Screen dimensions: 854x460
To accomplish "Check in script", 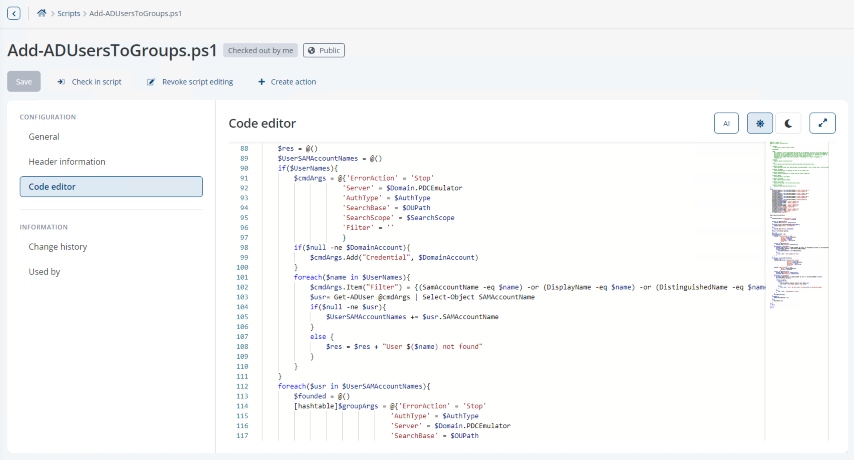I will point(89,82).
